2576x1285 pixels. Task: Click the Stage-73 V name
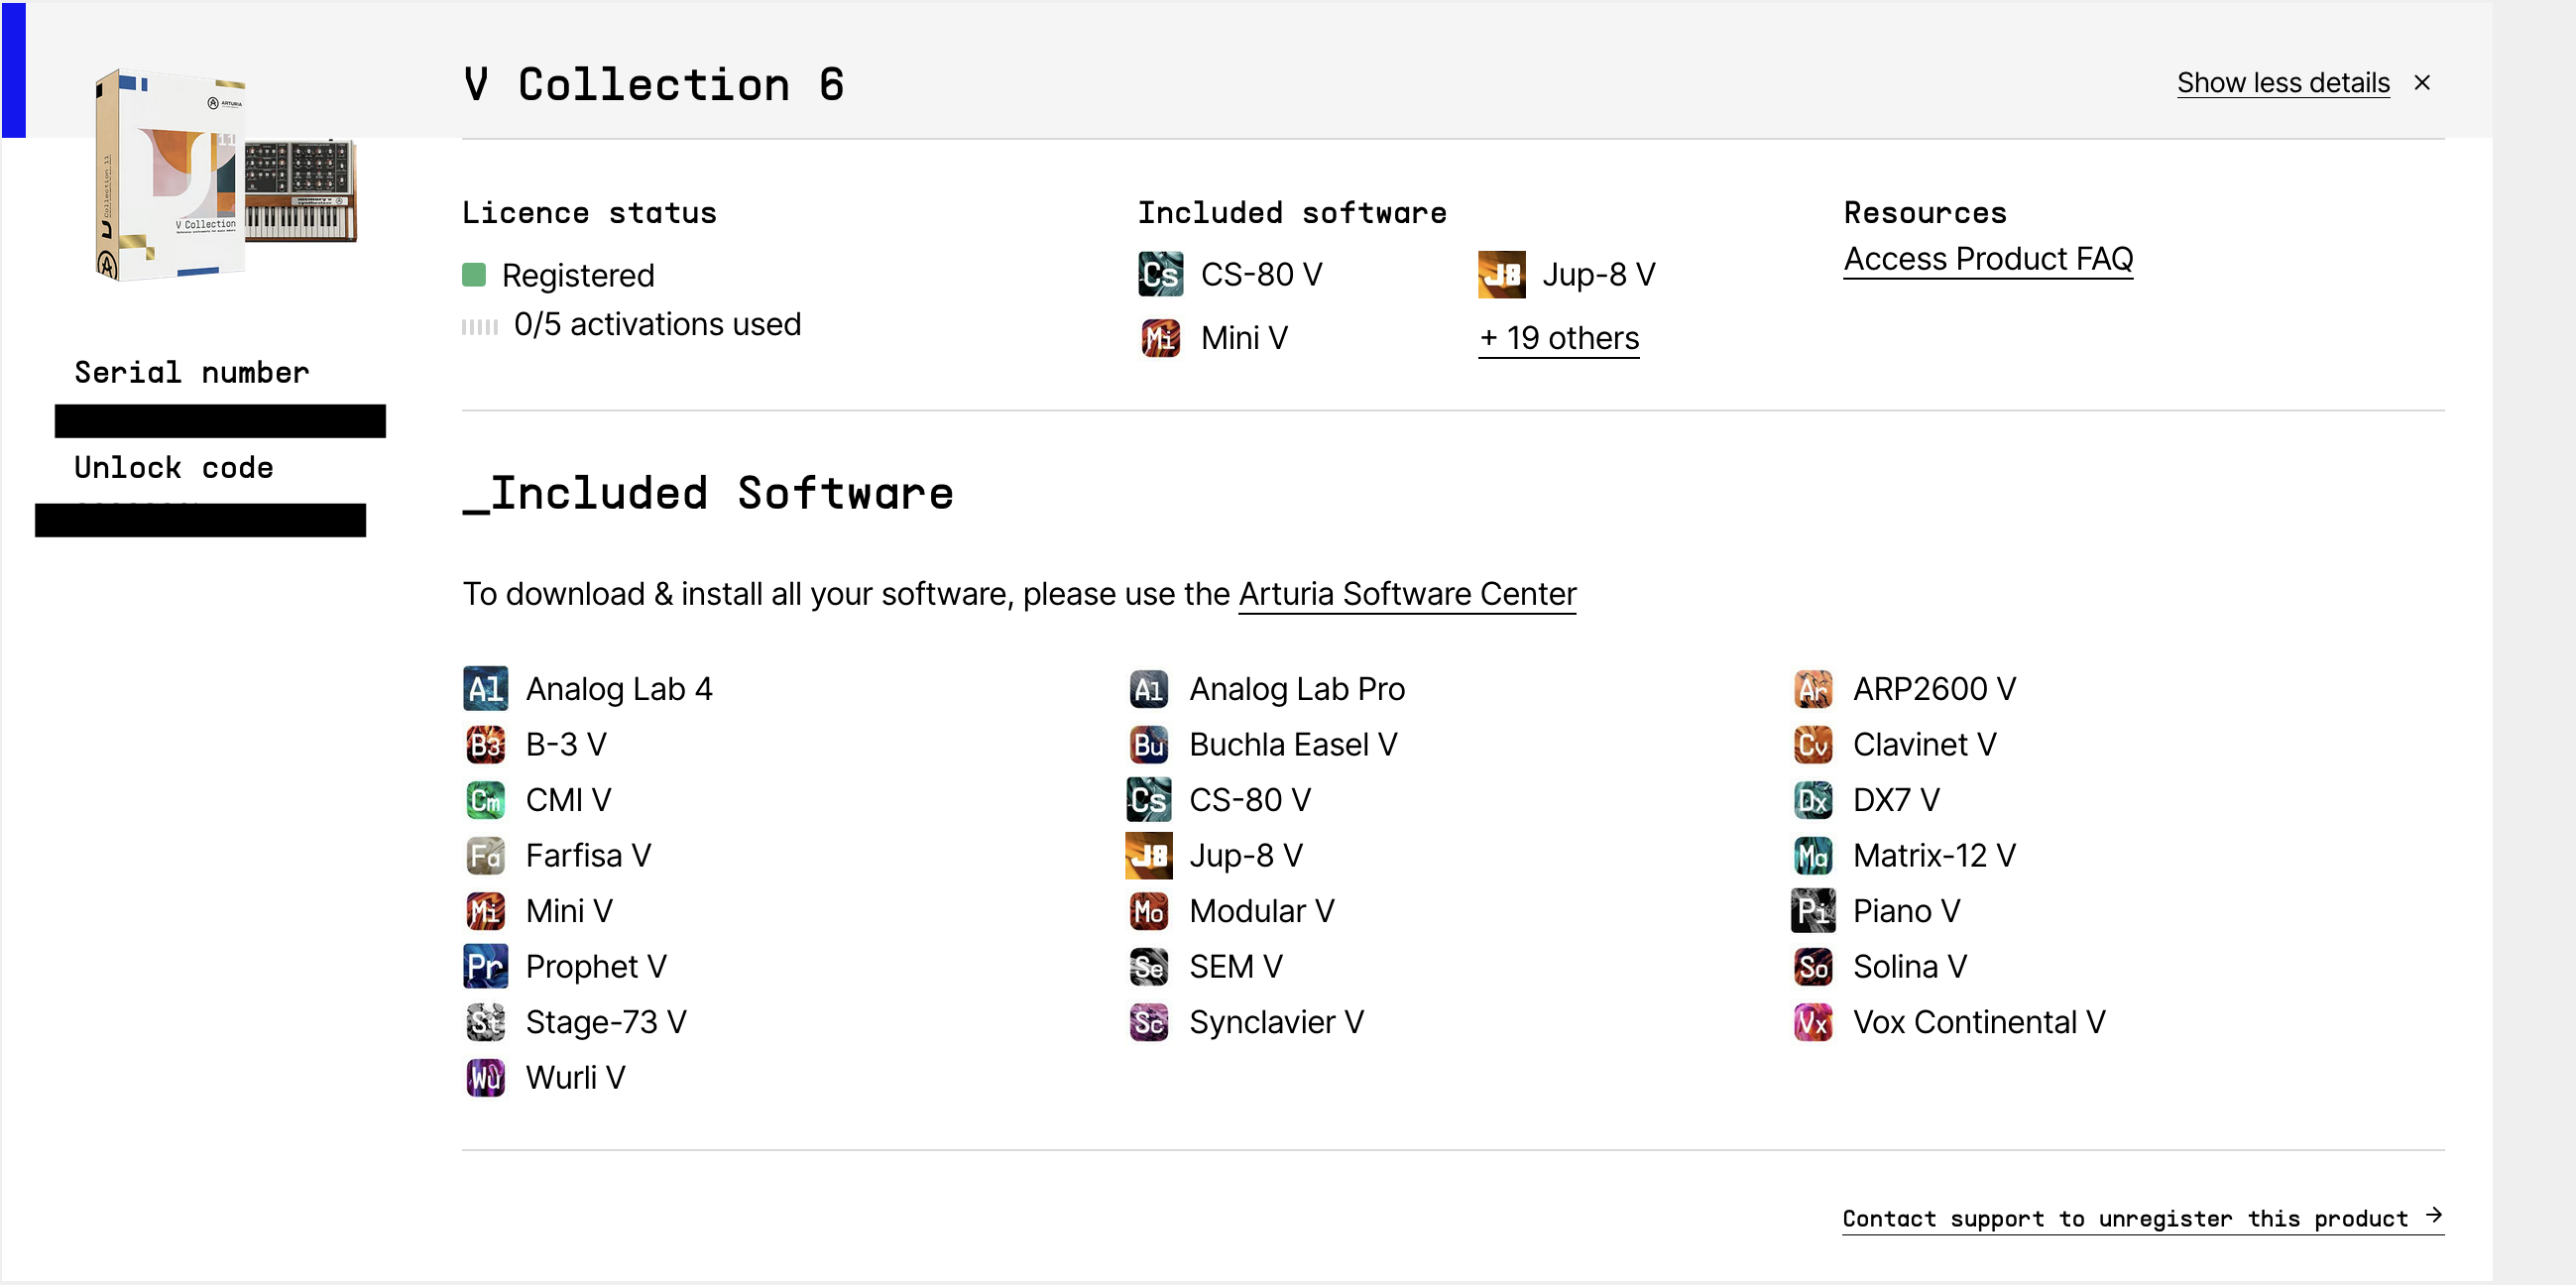point(606,1022)
